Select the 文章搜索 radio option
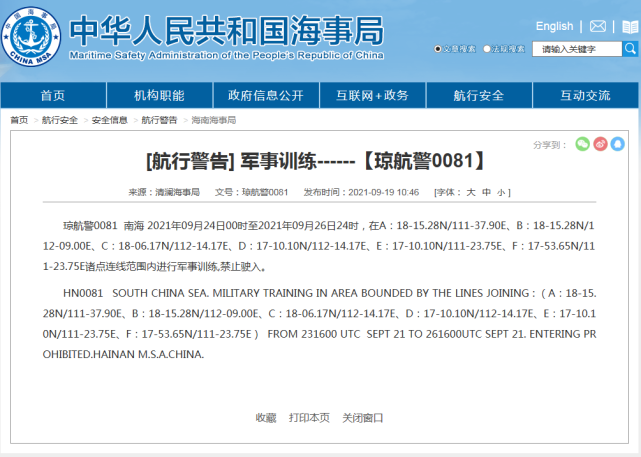641x457 pixels. tap(438, 49)
